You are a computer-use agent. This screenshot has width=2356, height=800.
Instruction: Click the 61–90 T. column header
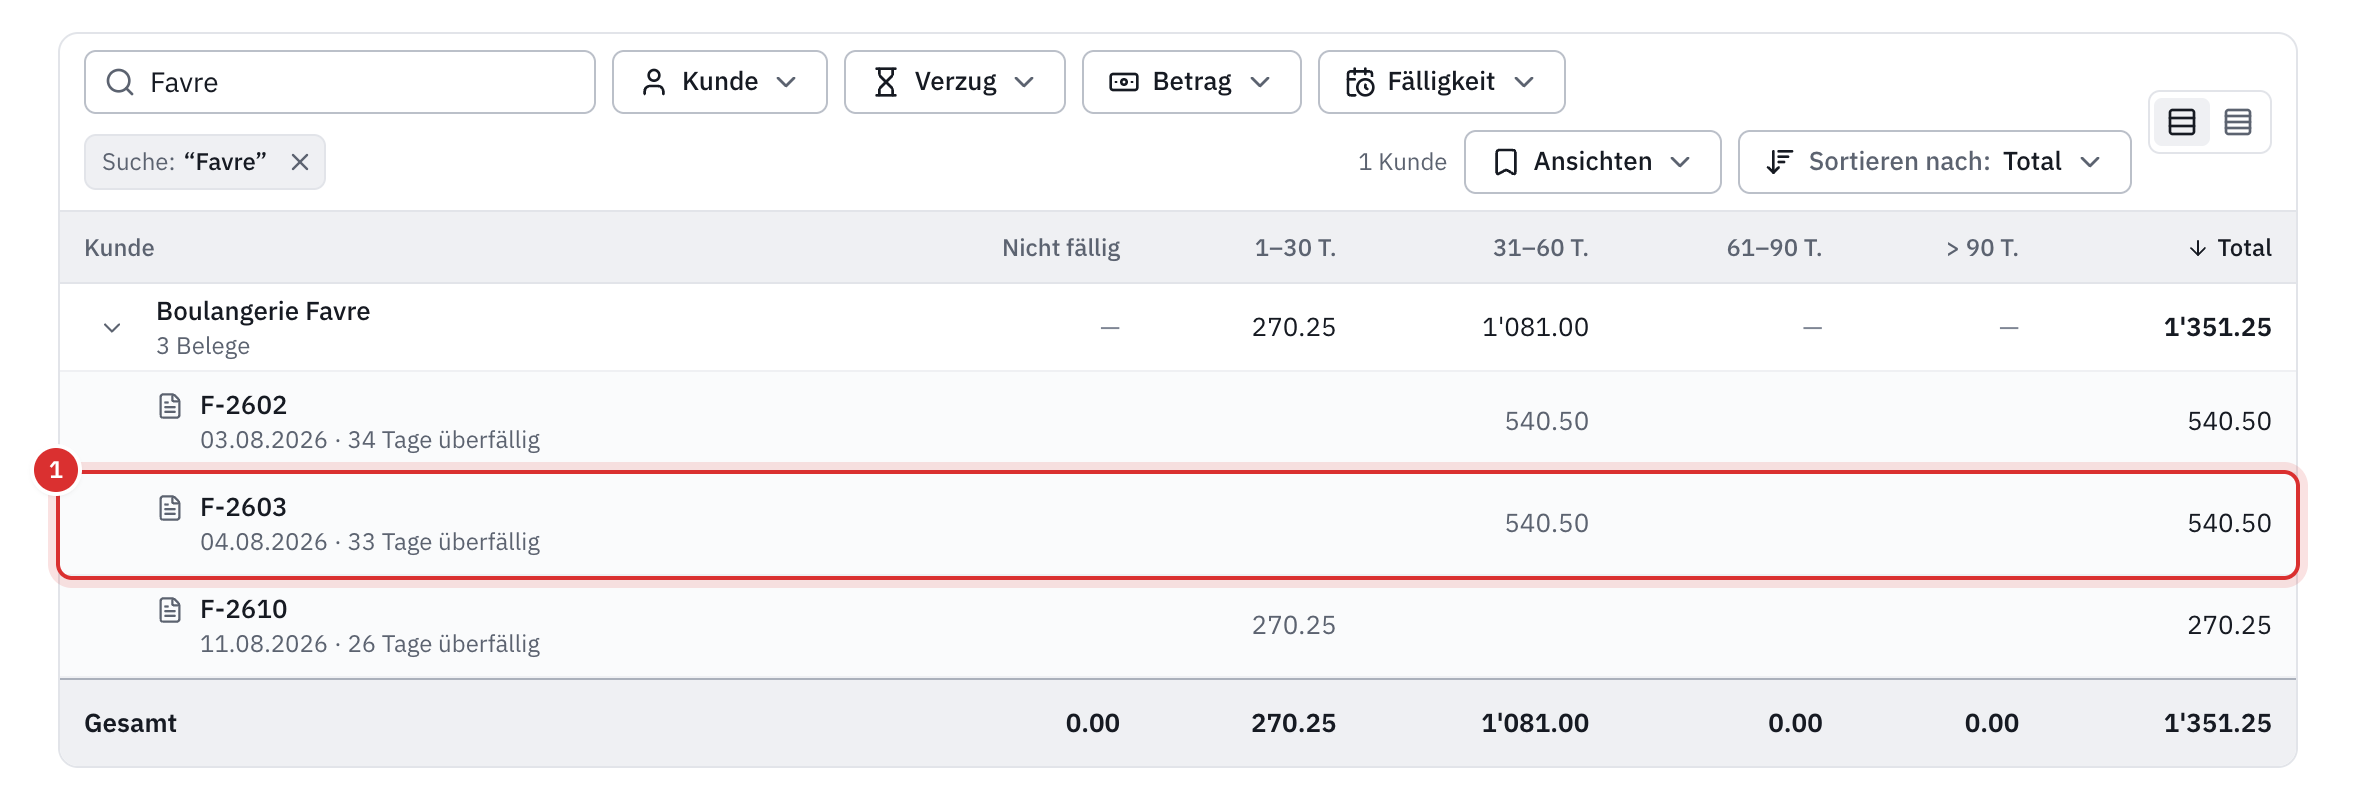pos(1774,248)
